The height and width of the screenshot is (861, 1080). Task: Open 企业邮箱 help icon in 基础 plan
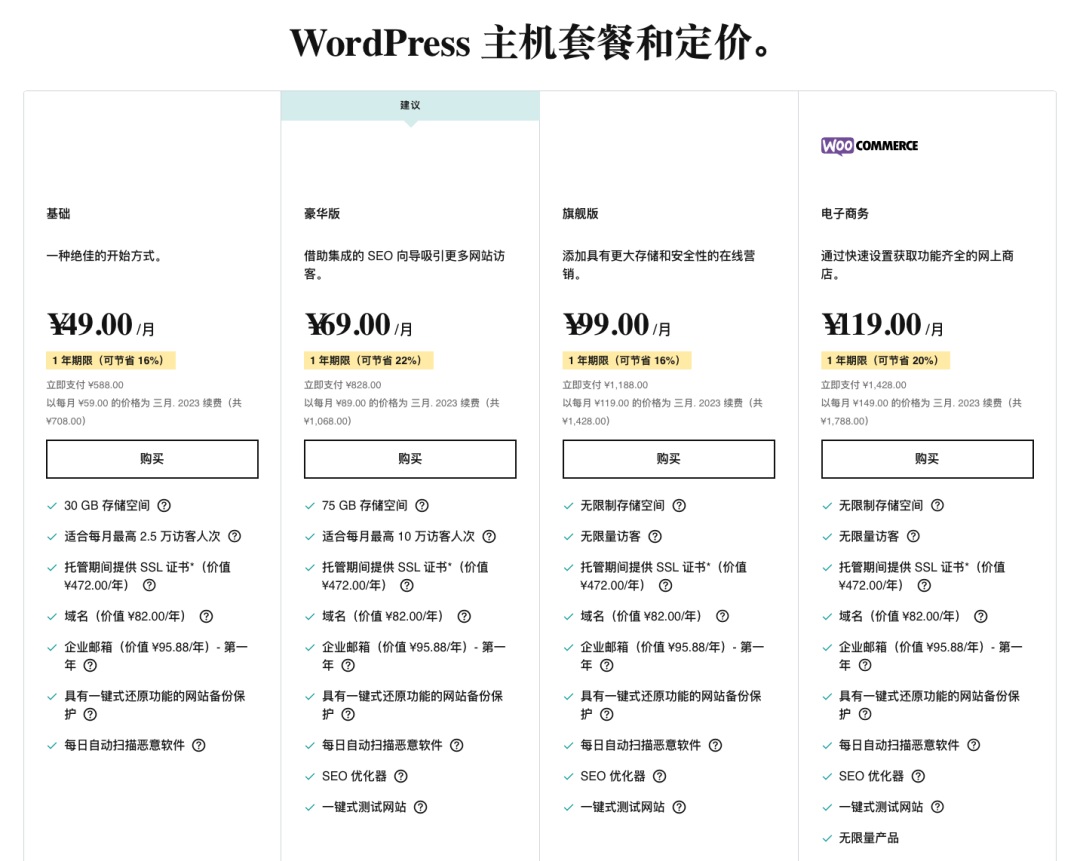[90, 665]
